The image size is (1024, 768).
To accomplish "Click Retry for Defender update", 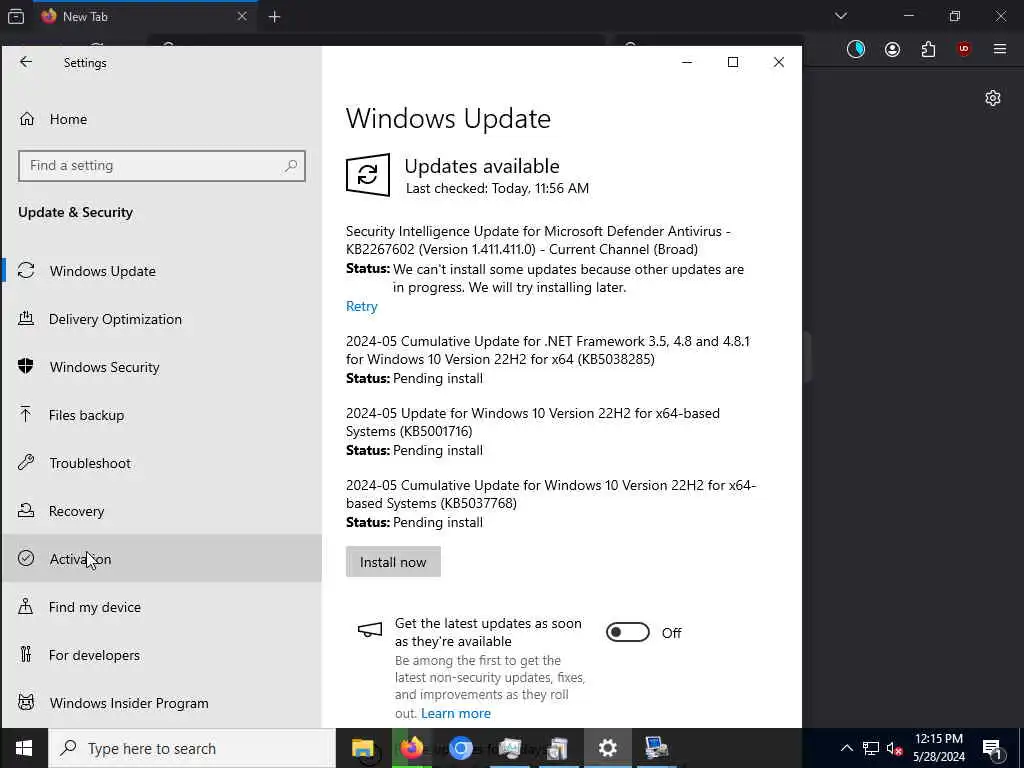I will click(361, 306).
